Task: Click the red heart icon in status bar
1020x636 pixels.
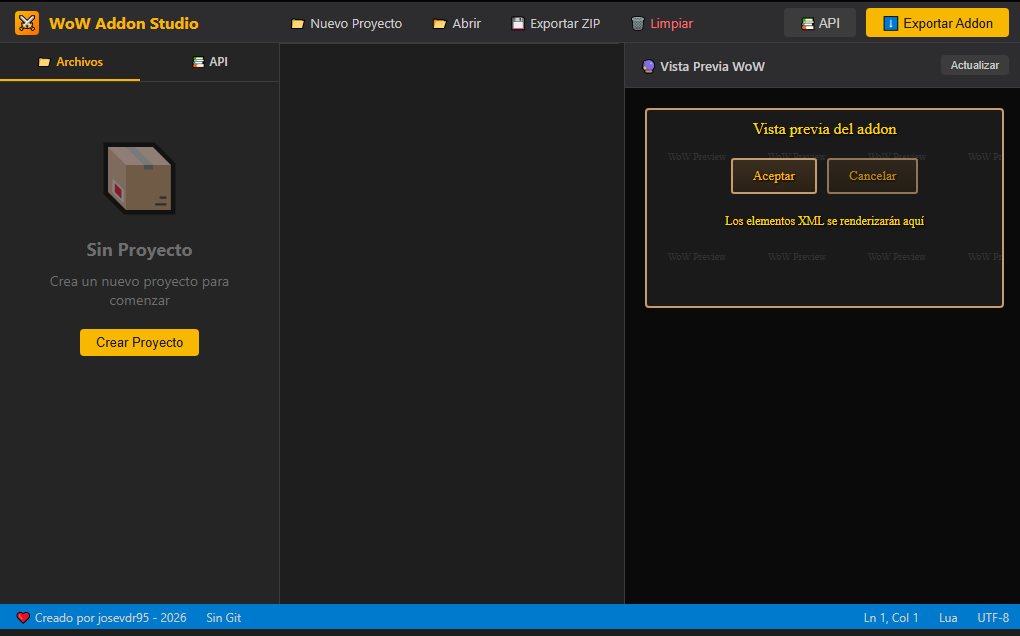Action: (23, 618)
